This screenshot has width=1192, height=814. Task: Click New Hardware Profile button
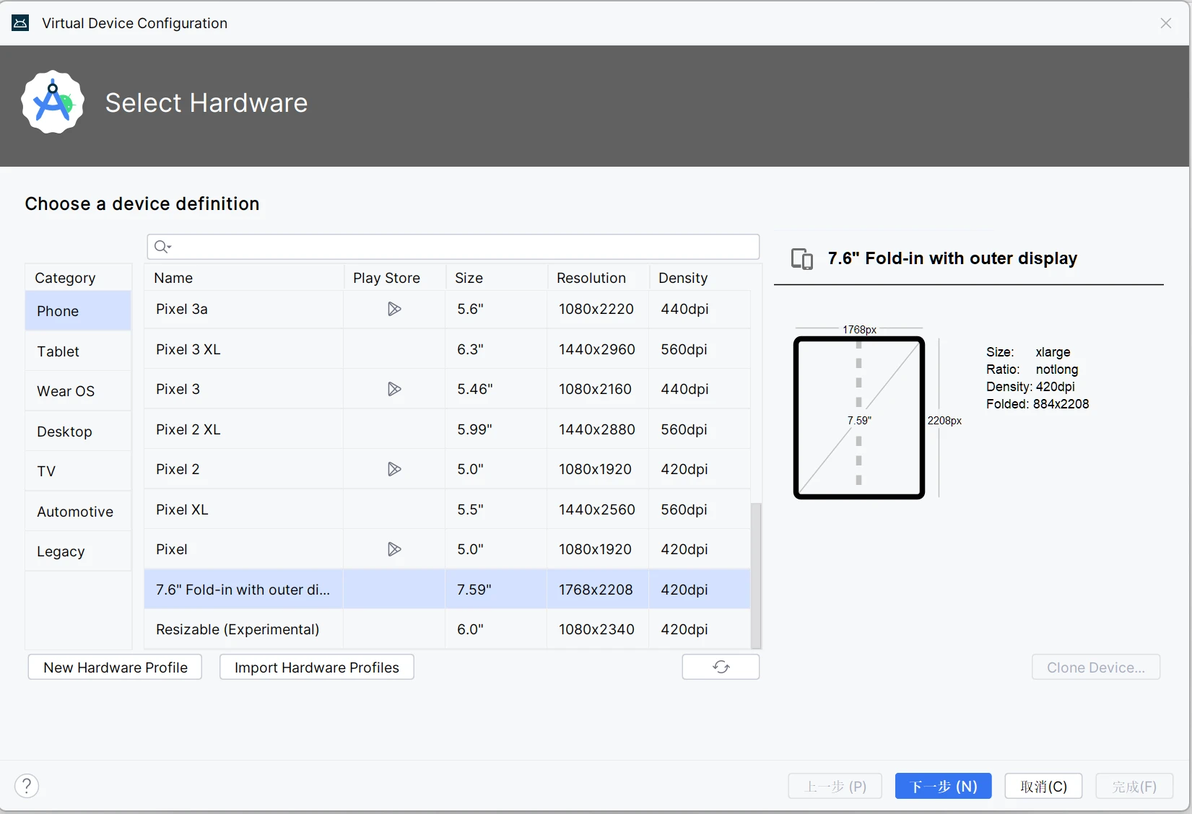click(x=115, y=667)
